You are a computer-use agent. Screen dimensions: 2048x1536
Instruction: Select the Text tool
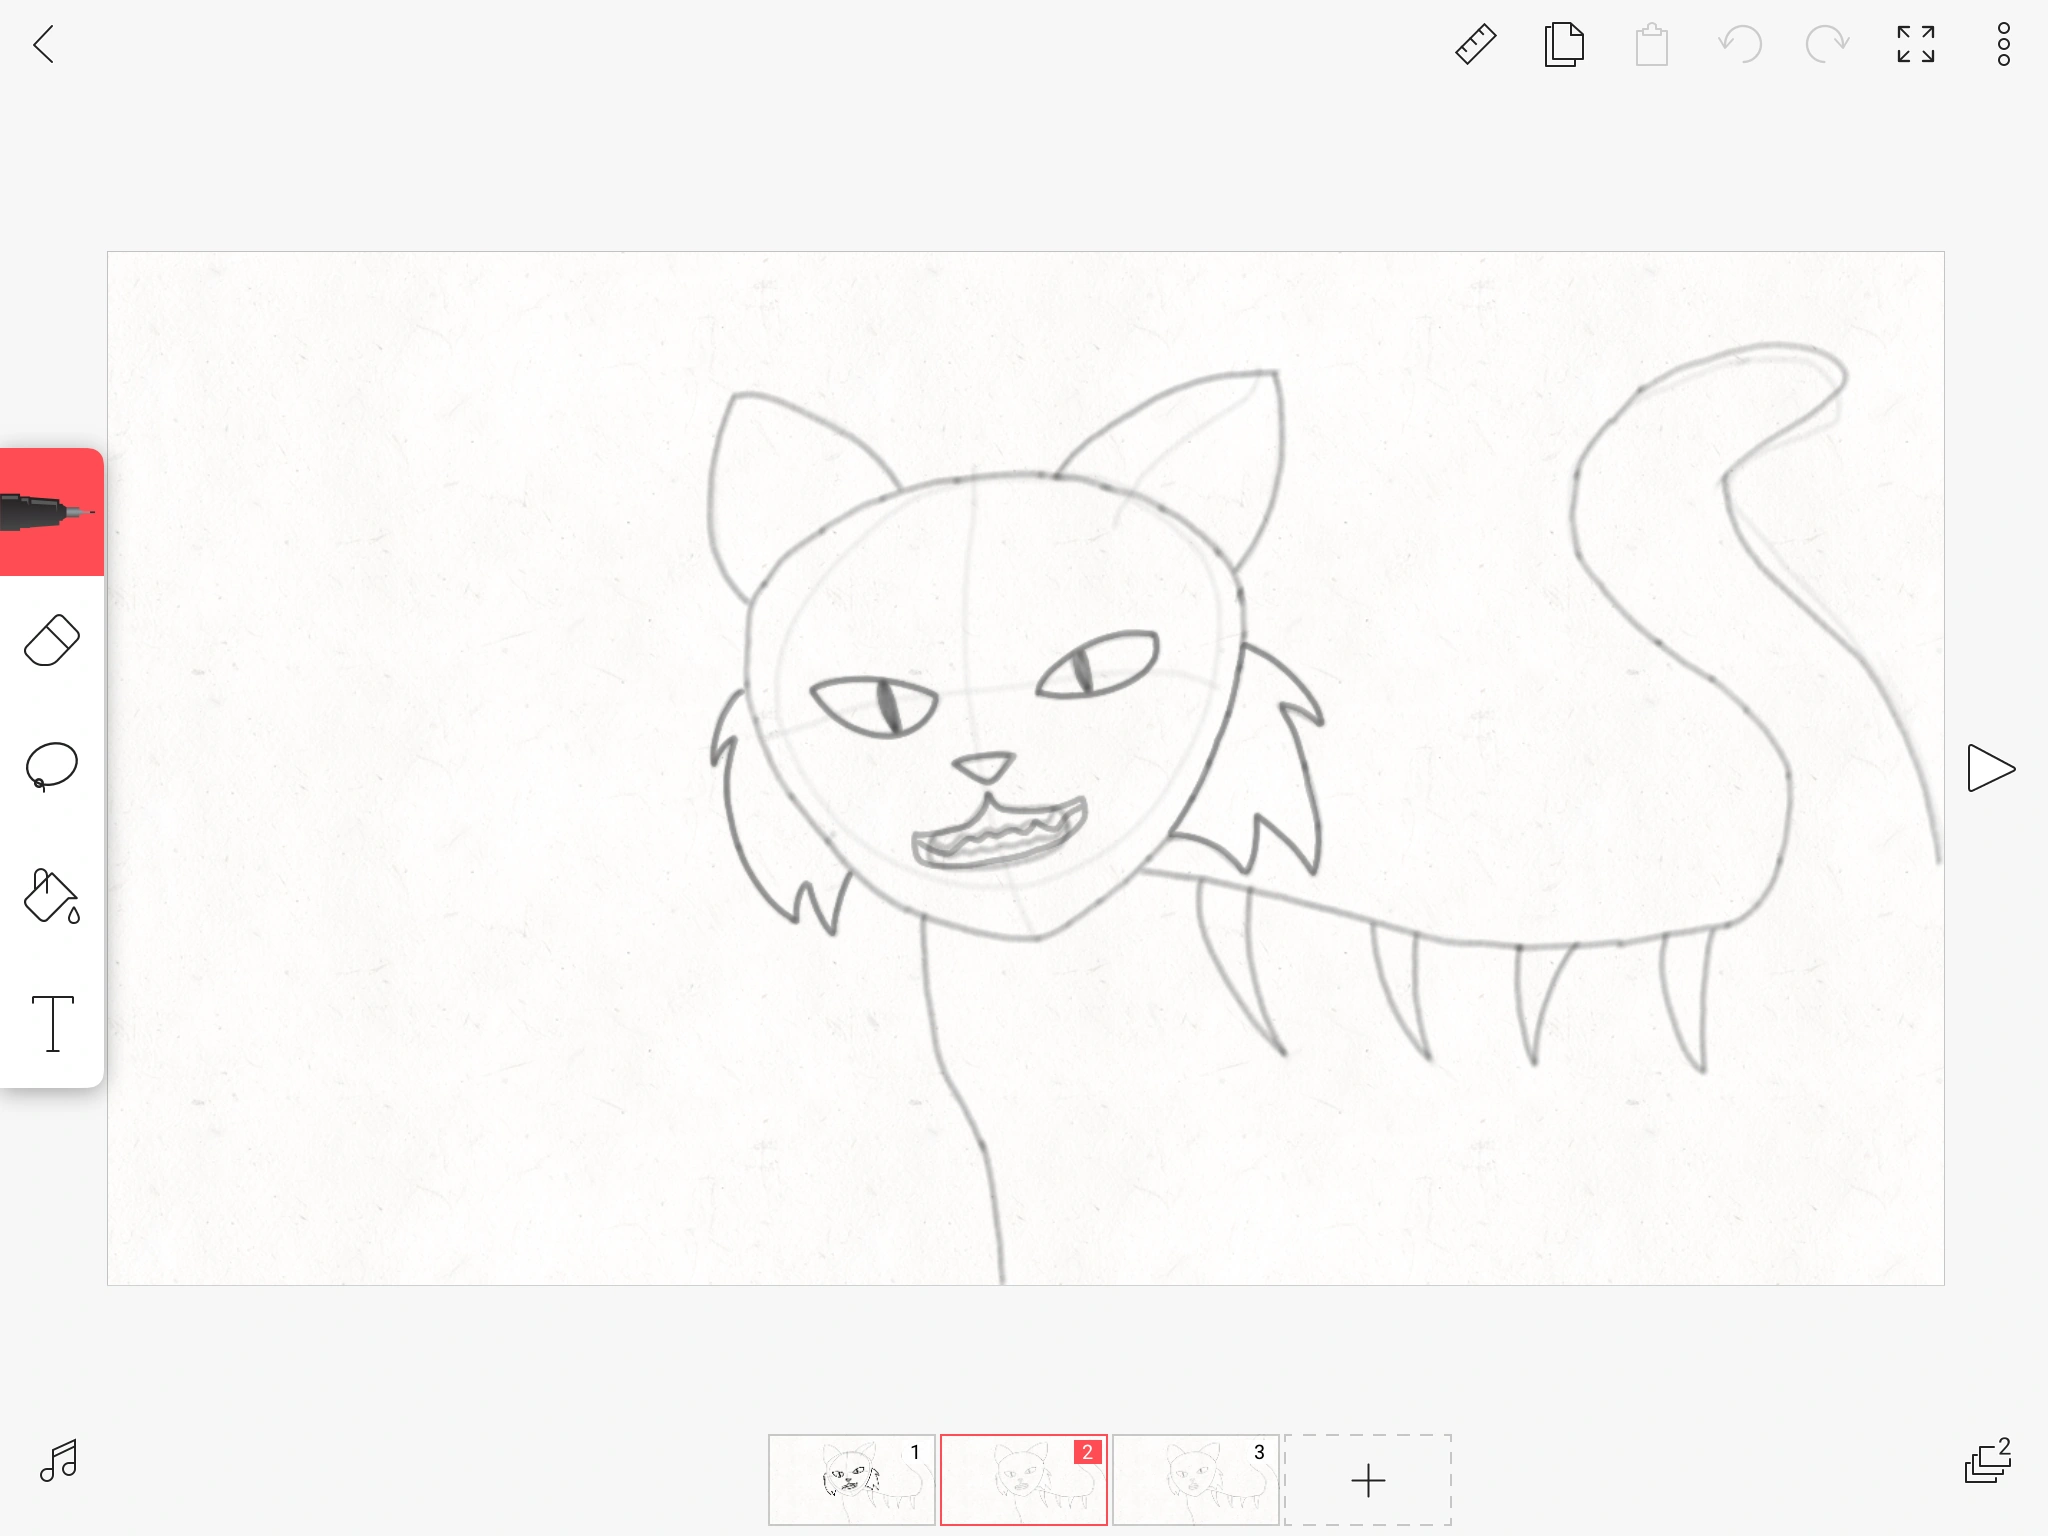(x=53, y=1023)
